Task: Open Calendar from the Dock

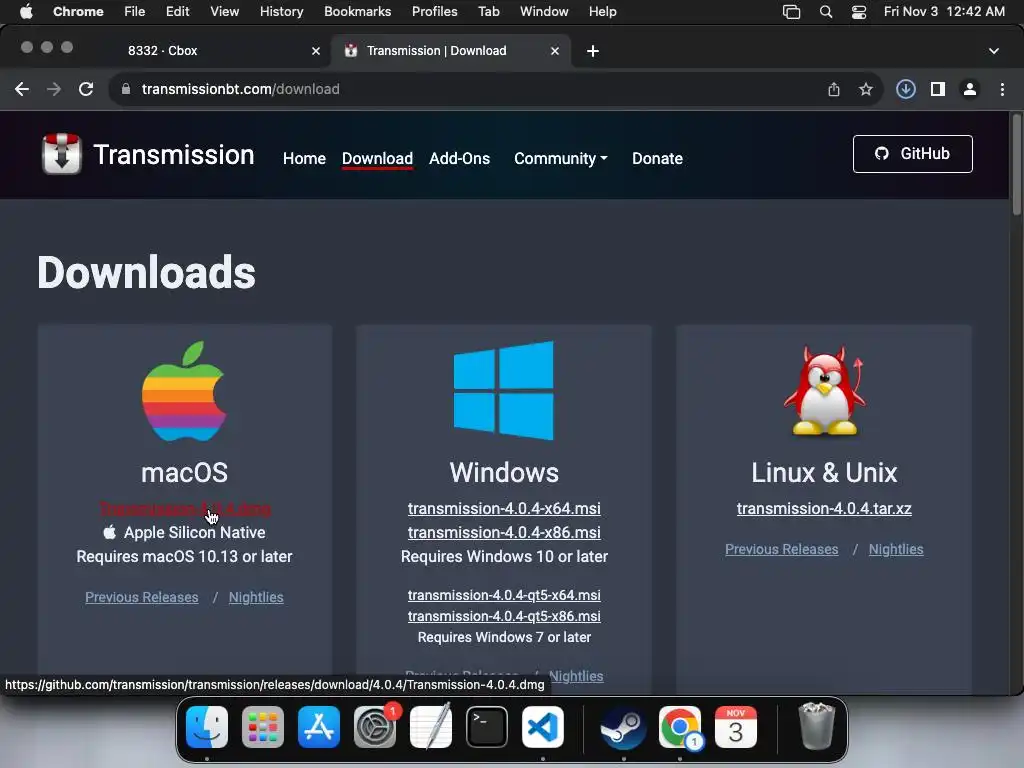Action: click(x=736, y=727)
